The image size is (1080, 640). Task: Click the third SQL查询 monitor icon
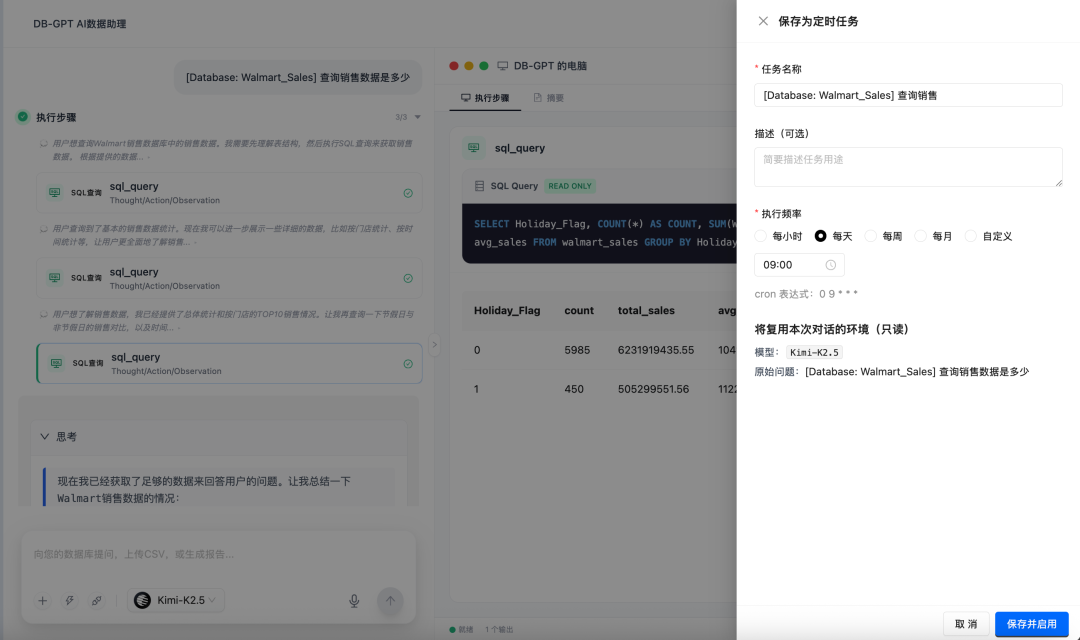click(56, 363)
